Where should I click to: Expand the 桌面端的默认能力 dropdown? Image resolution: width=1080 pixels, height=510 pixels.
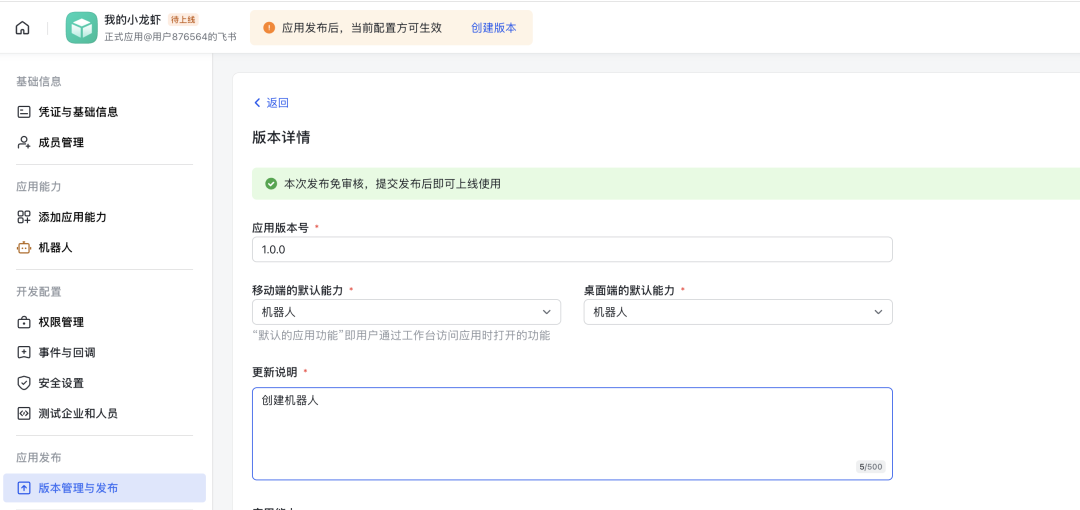point(738,312)
